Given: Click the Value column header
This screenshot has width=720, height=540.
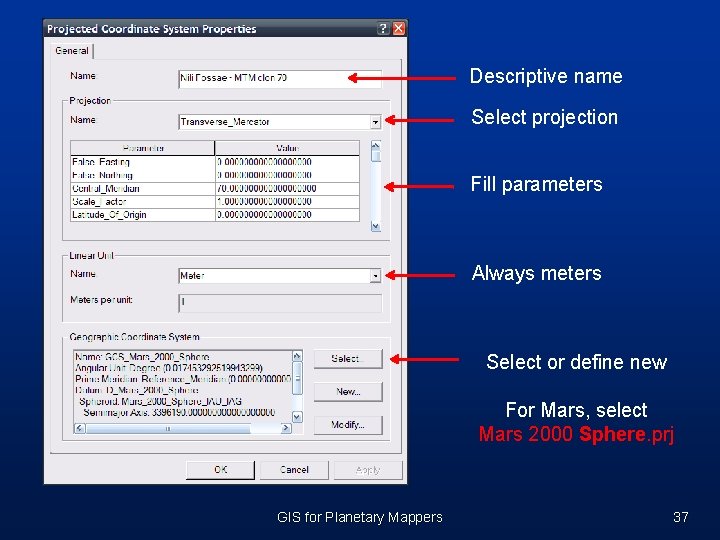Looking at the screenshot, I should click(287, 148).
